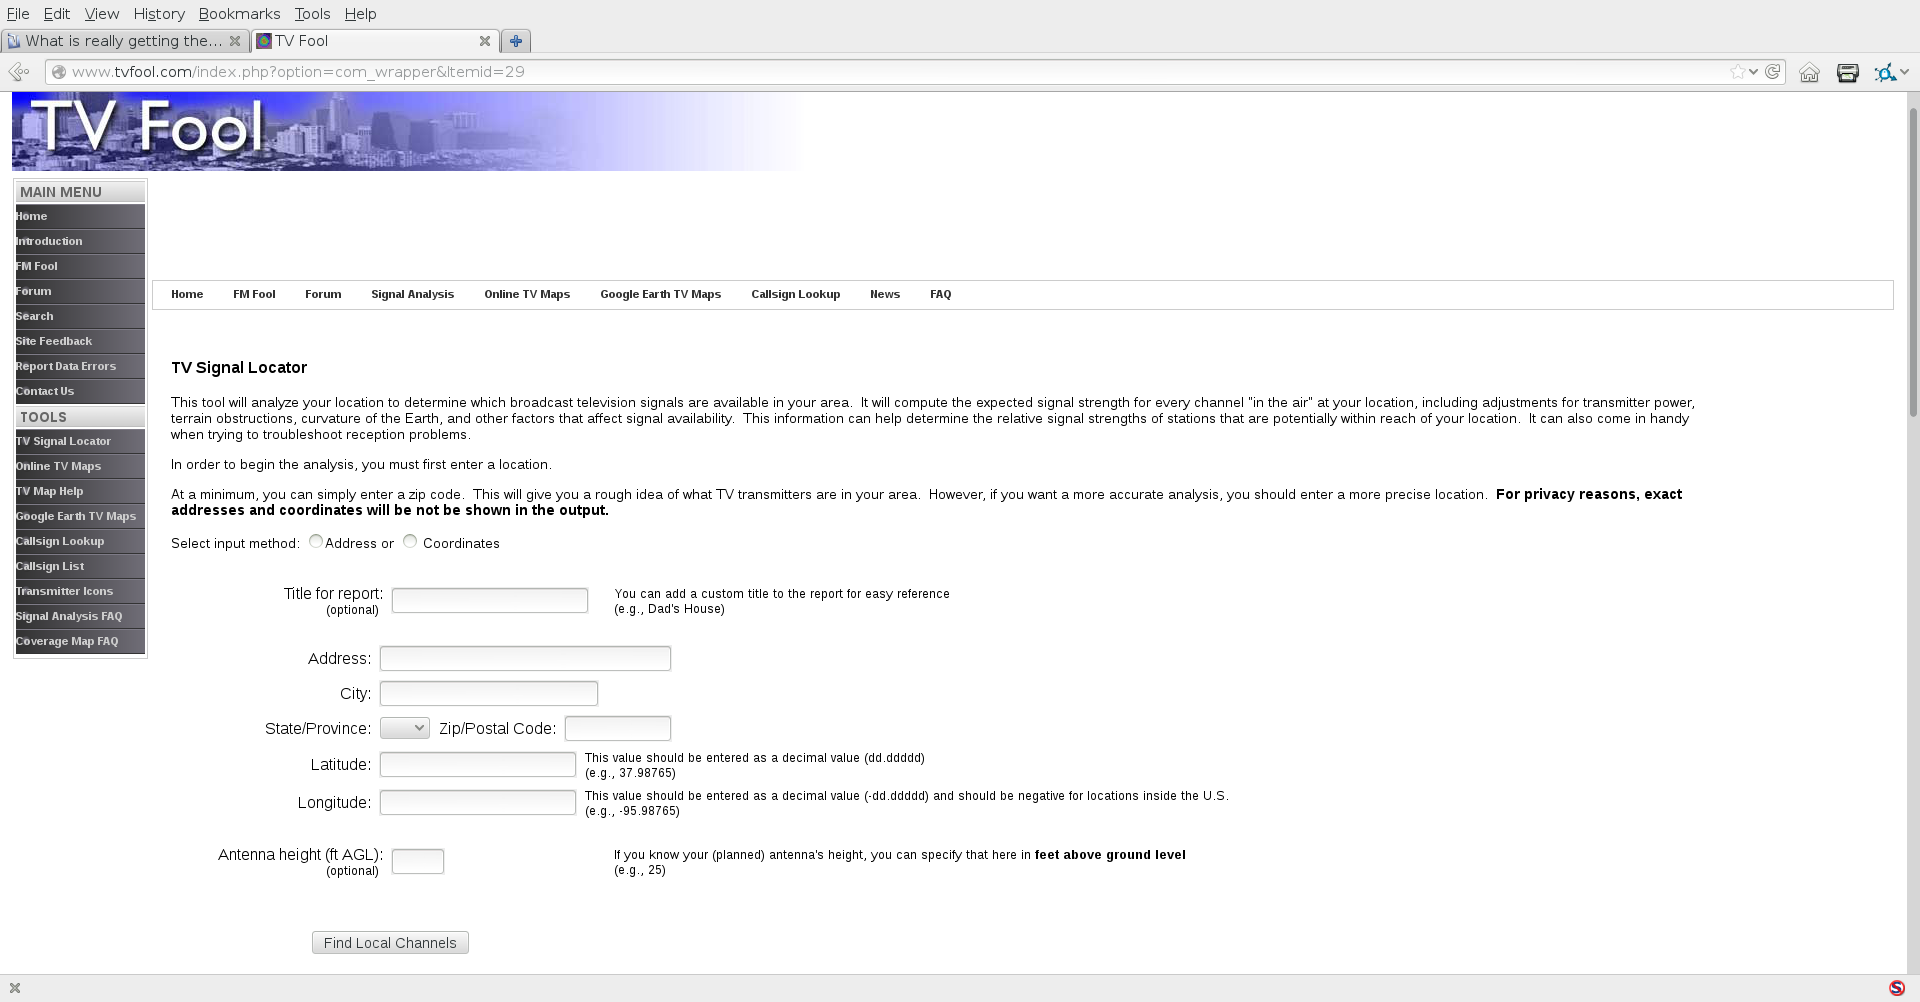Open the URL history dropdown arrow
Image resolution: width=1920 pixels, height=1002 pixels.
[x=1753, y=72]
